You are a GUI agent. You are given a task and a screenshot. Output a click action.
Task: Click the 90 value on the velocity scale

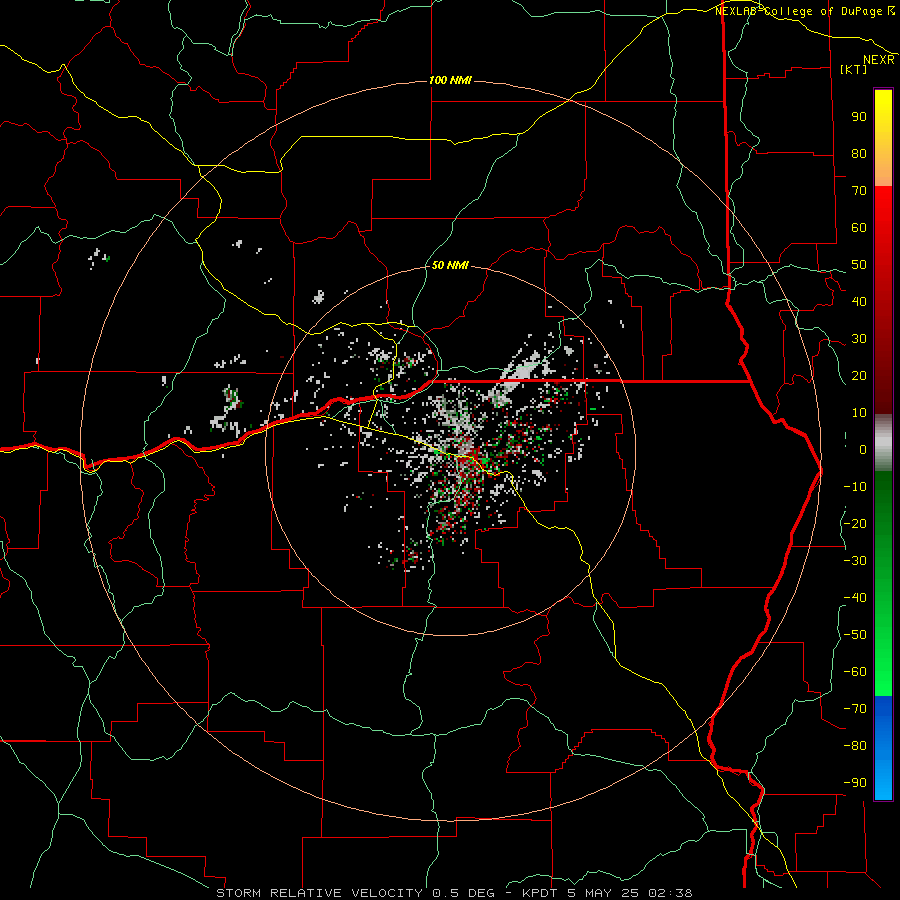[x=859, y=117]
